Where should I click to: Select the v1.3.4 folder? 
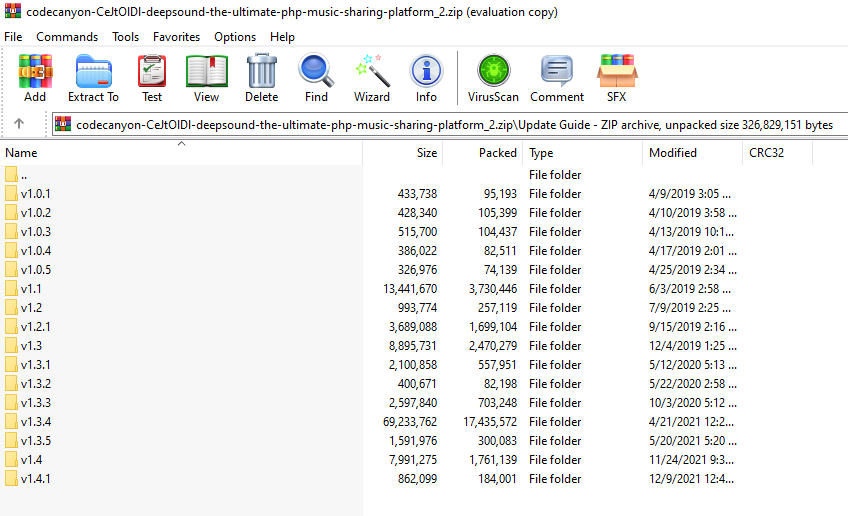36,422
